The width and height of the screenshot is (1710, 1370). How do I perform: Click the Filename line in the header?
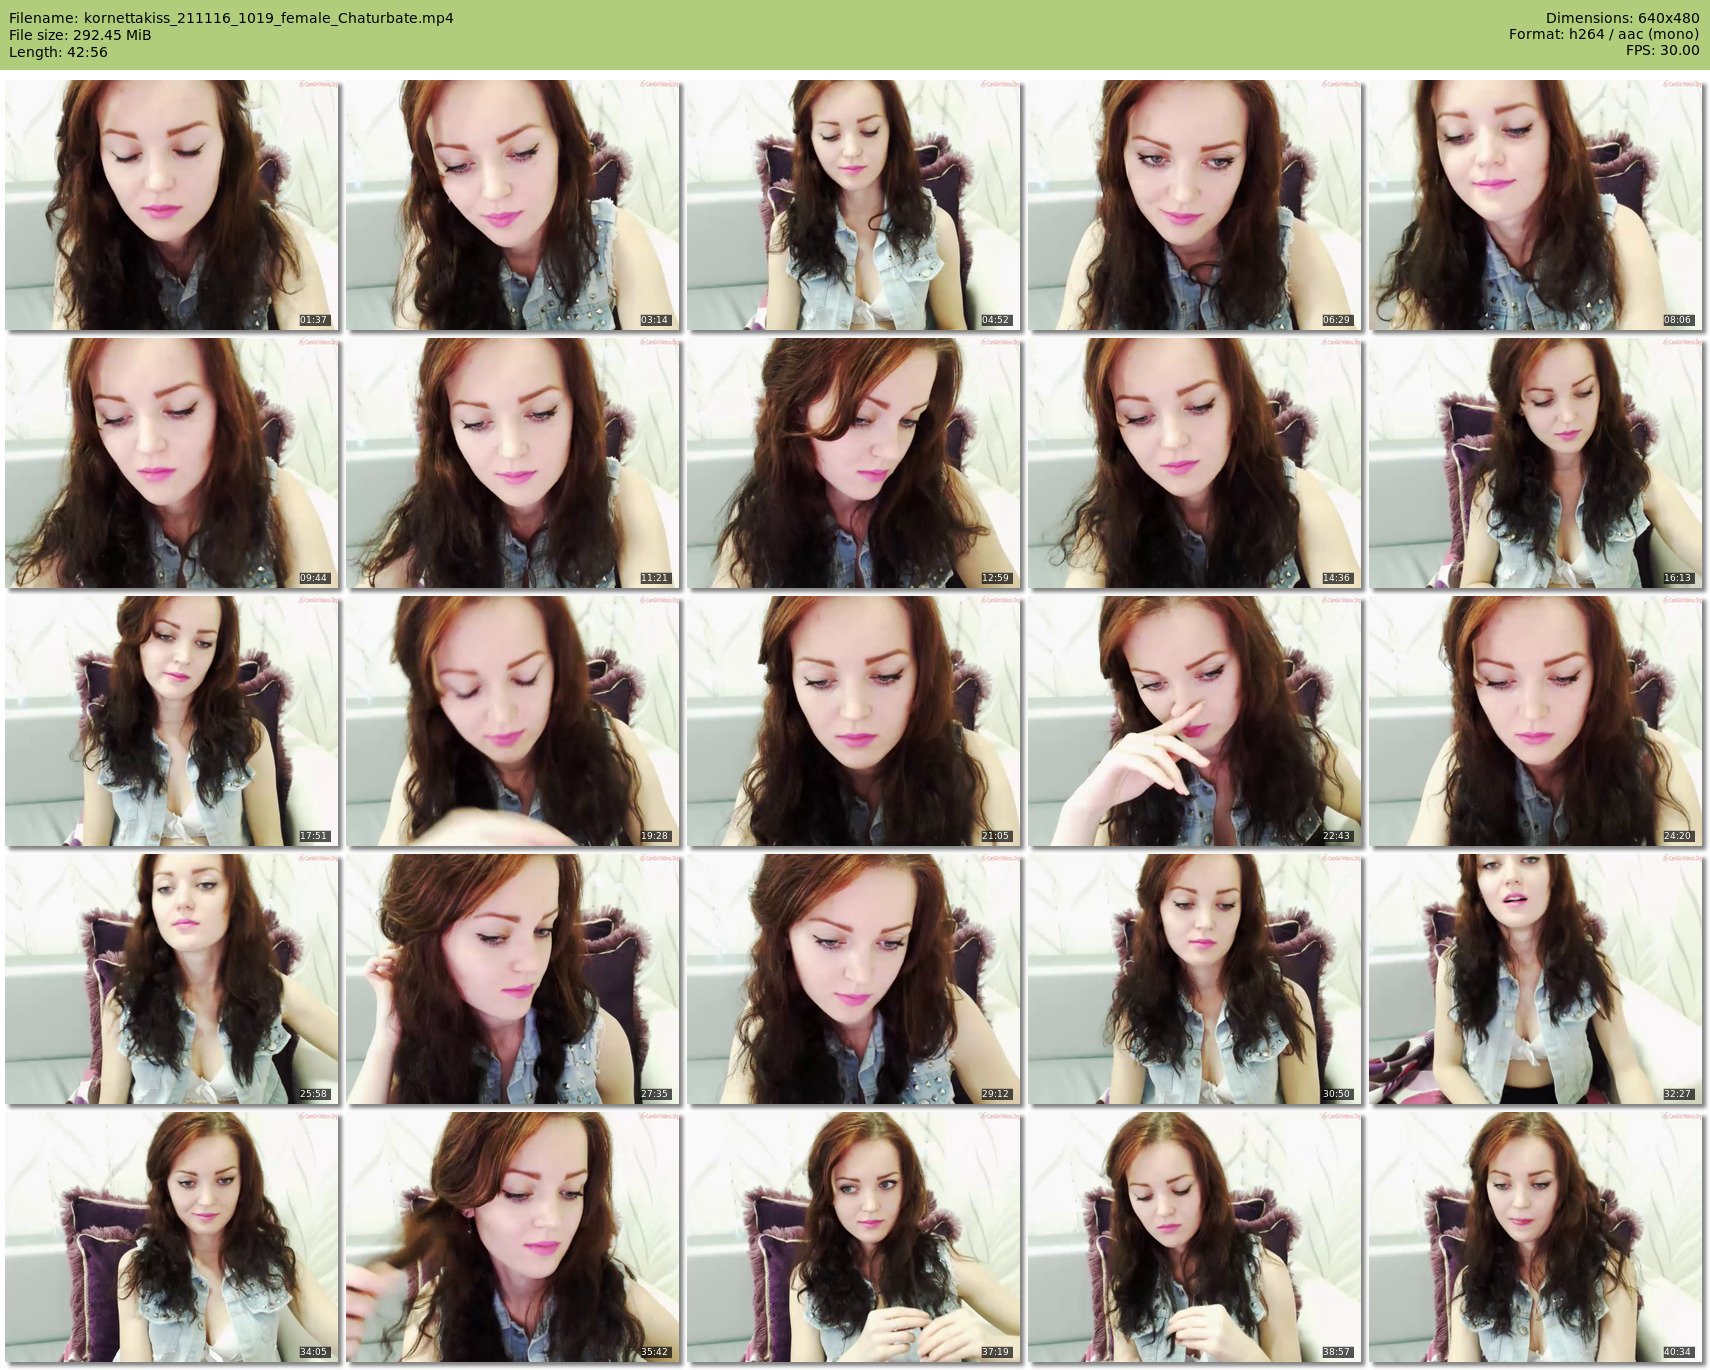click(x=231, y=18)
